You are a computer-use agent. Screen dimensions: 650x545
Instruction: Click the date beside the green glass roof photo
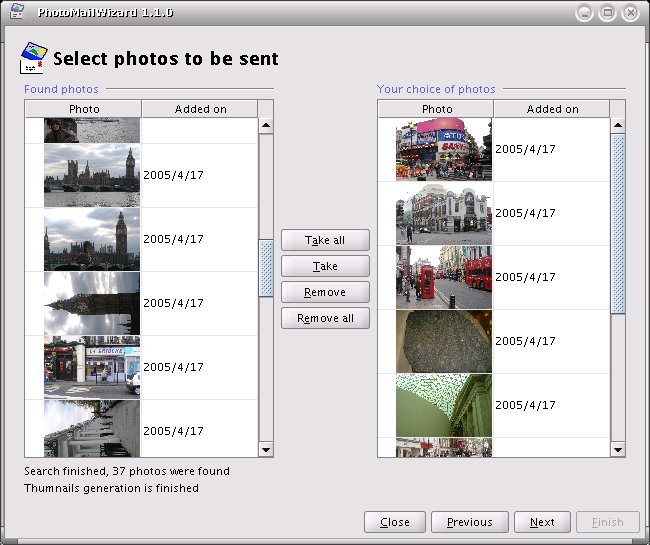(x=525, y=405)
